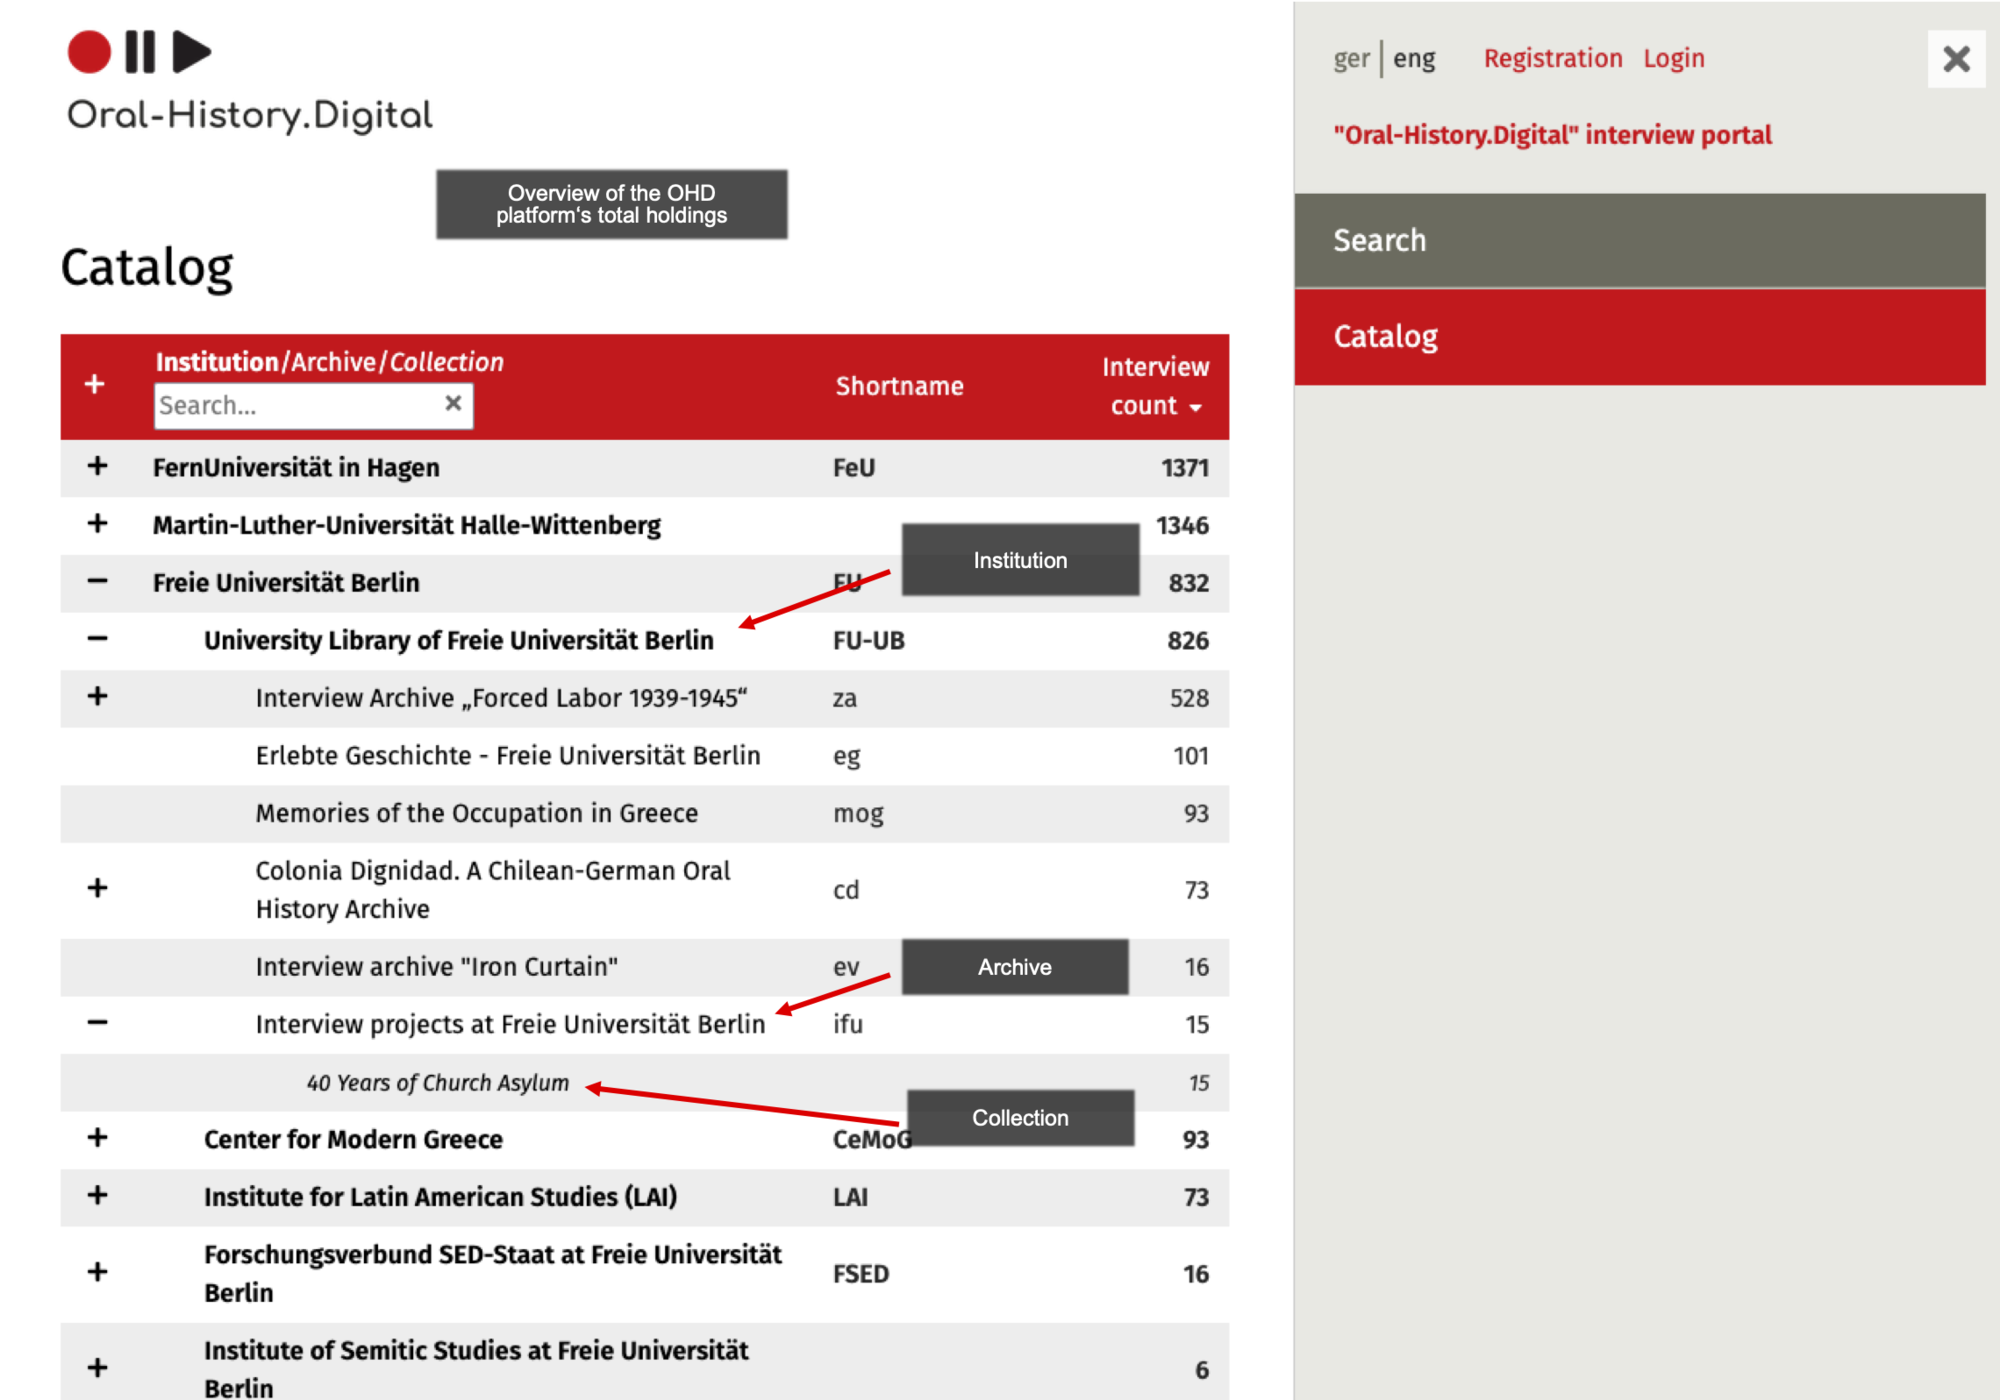The height and width of the screenshot is (1400, 2000).
Task: Expand FernUniversität in Hagen row
Action: click(97, 466)
